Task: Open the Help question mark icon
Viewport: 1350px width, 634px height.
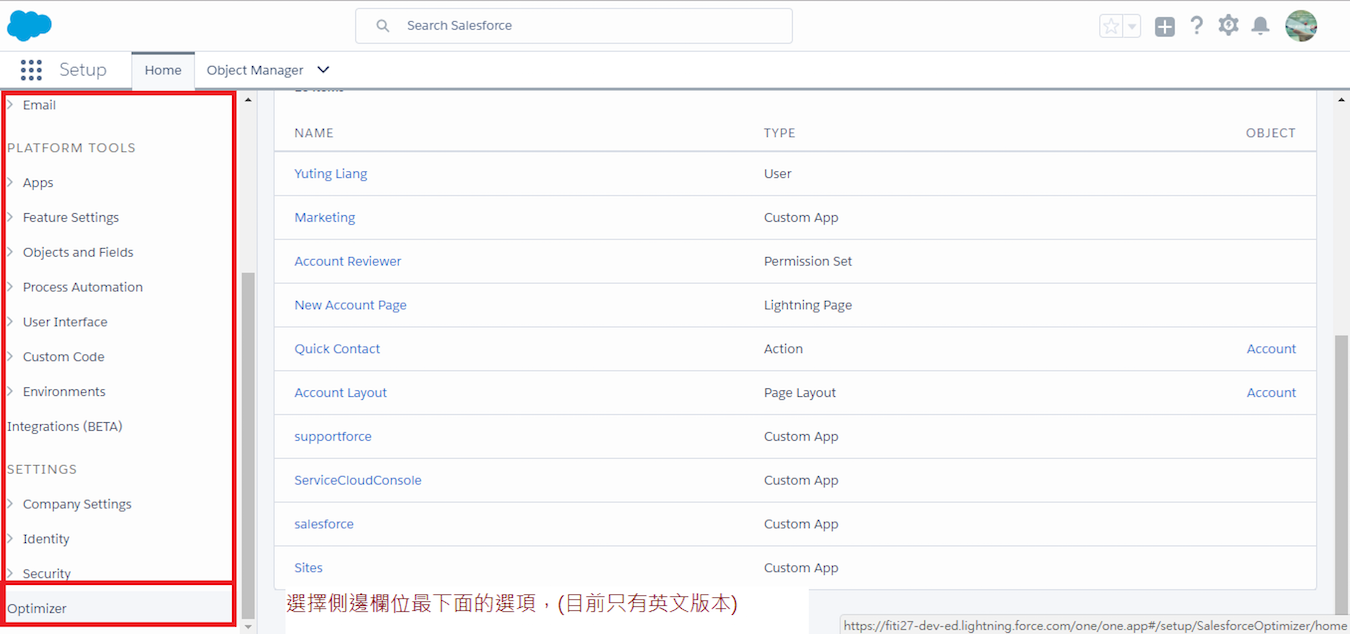Action: (x=1196, y=26)
